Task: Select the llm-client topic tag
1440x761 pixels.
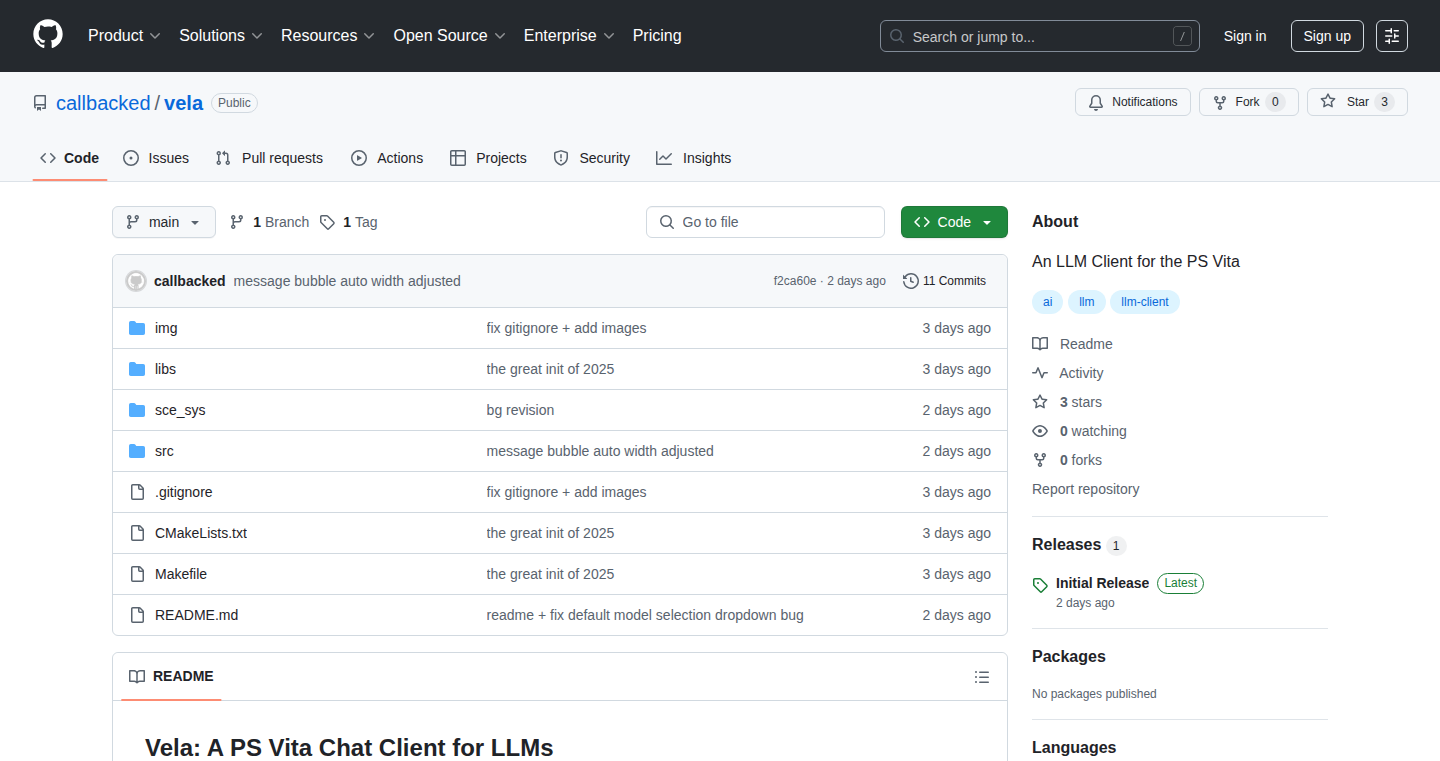Action: point(1145,302)
